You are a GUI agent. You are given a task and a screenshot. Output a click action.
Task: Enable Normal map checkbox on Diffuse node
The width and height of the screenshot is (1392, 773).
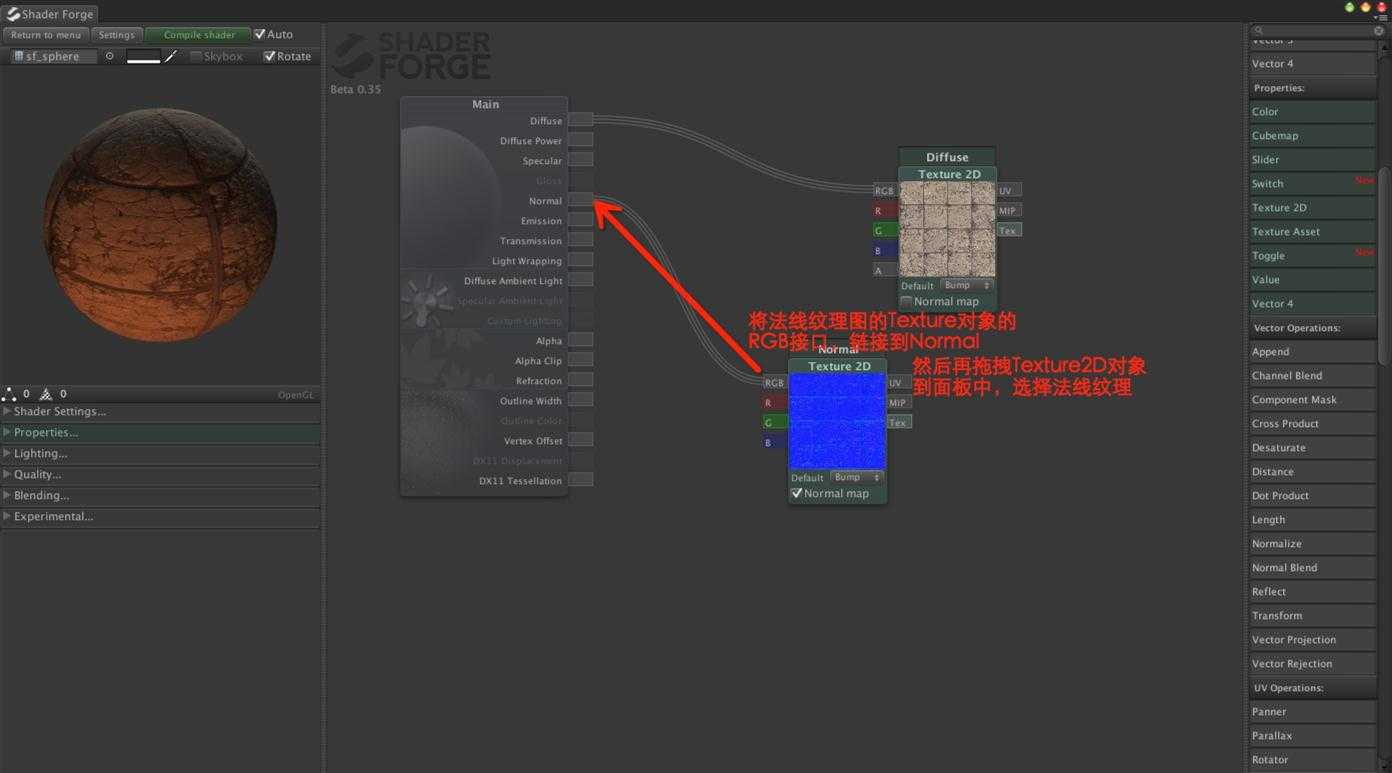pos(906,301)
